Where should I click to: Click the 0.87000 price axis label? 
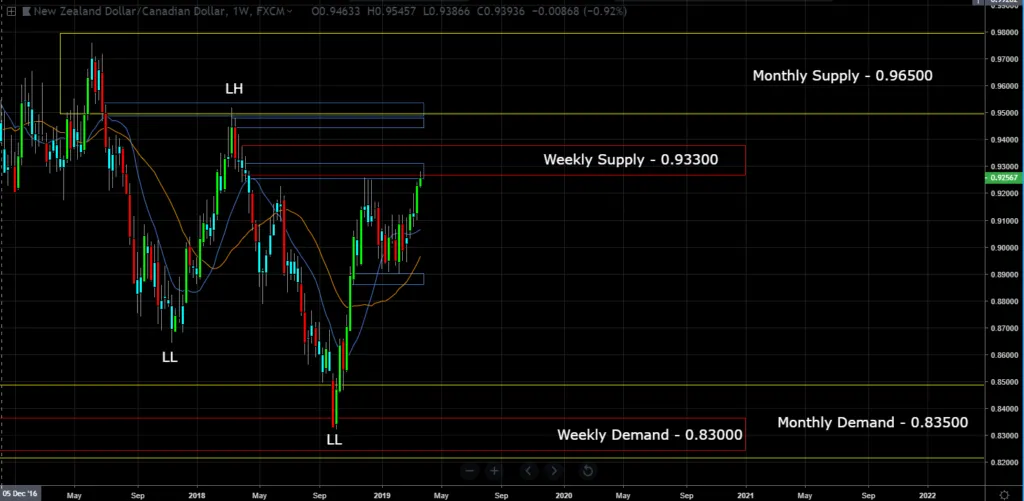1006,328
